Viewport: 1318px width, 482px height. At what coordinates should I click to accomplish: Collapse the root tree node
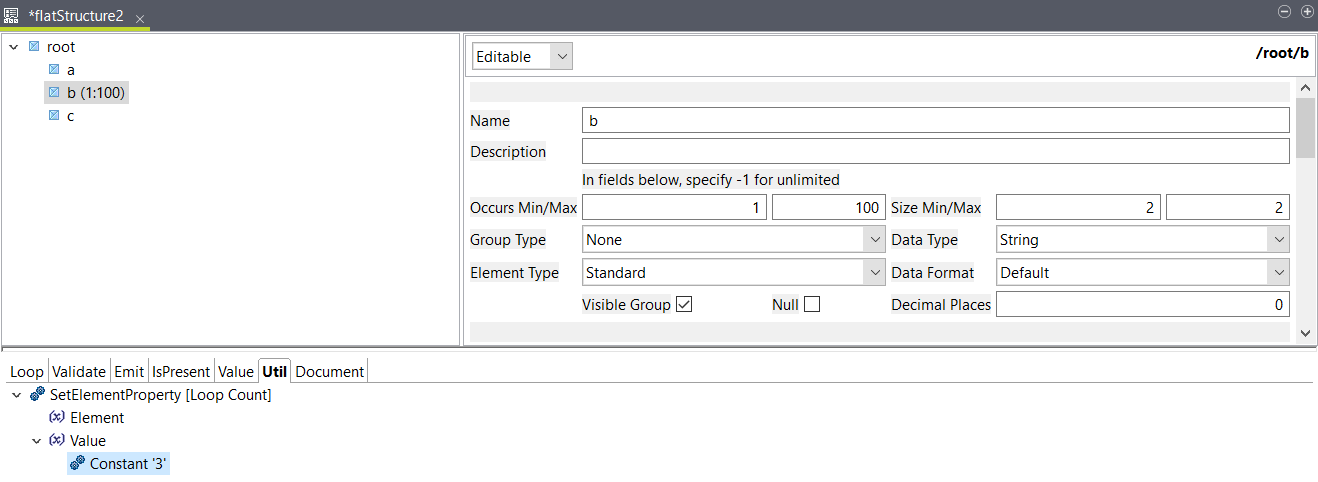(x=14, y=47)
